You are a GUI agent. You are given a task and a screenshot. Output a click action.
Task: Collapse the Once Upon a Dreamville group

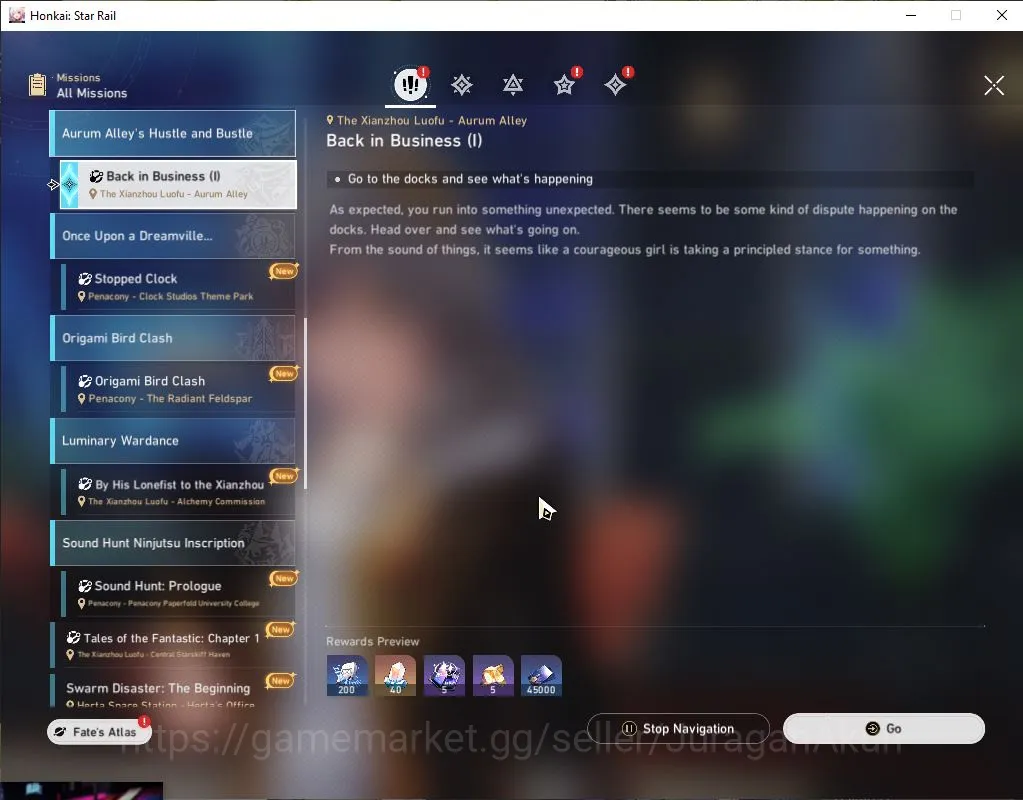tap(173, 236)
